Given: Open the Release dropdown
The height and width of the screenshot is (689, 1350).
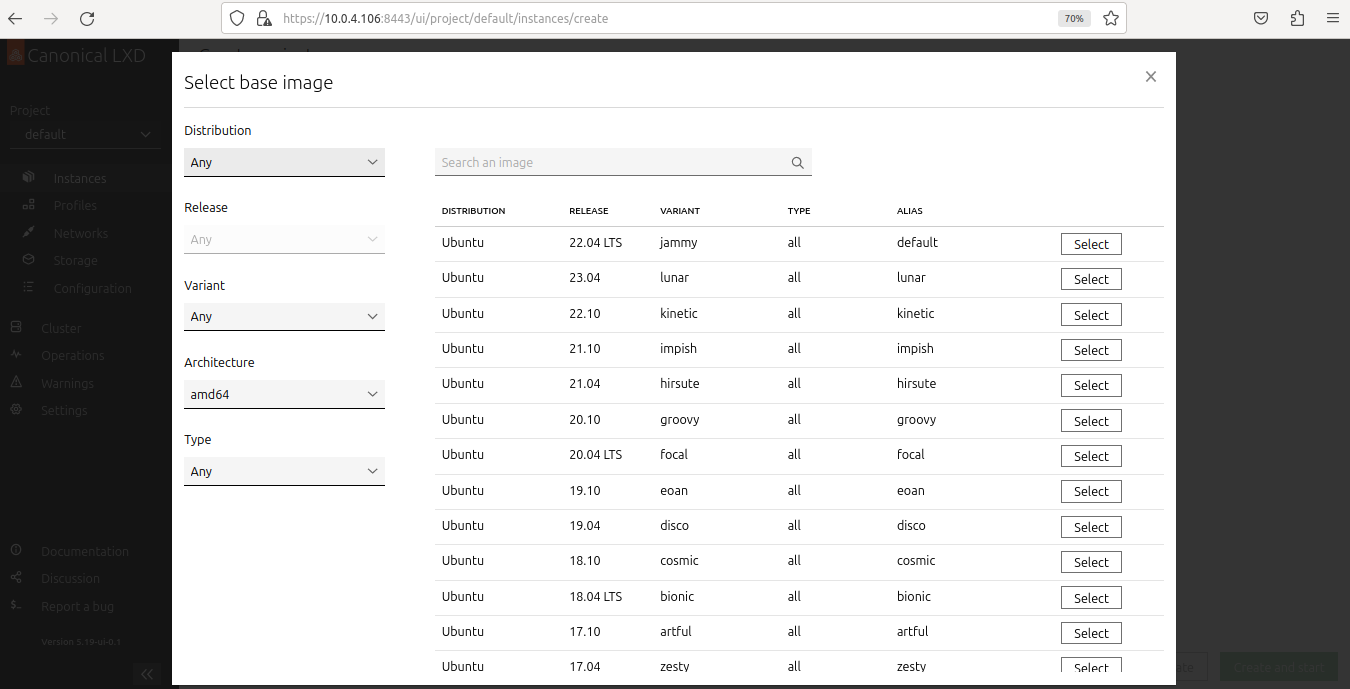Looking at the screenshot, I should (x=284, y=239).
